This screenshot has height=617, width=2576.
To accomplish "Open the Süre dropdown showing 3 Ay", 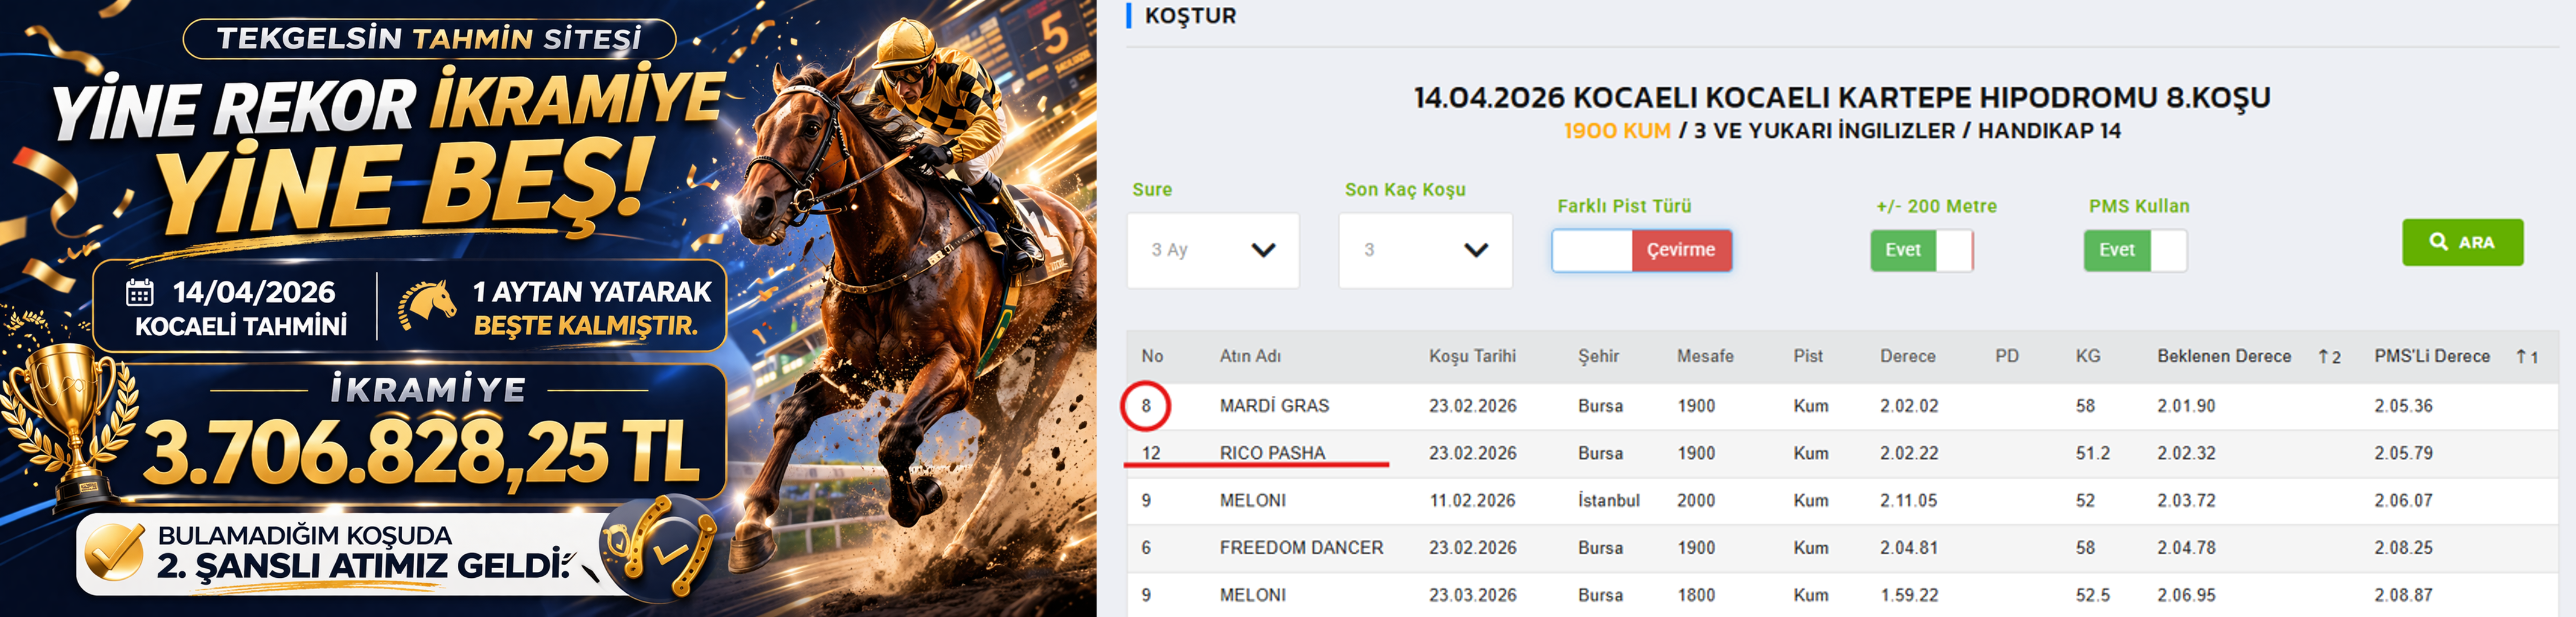I will coord(1212,250).
